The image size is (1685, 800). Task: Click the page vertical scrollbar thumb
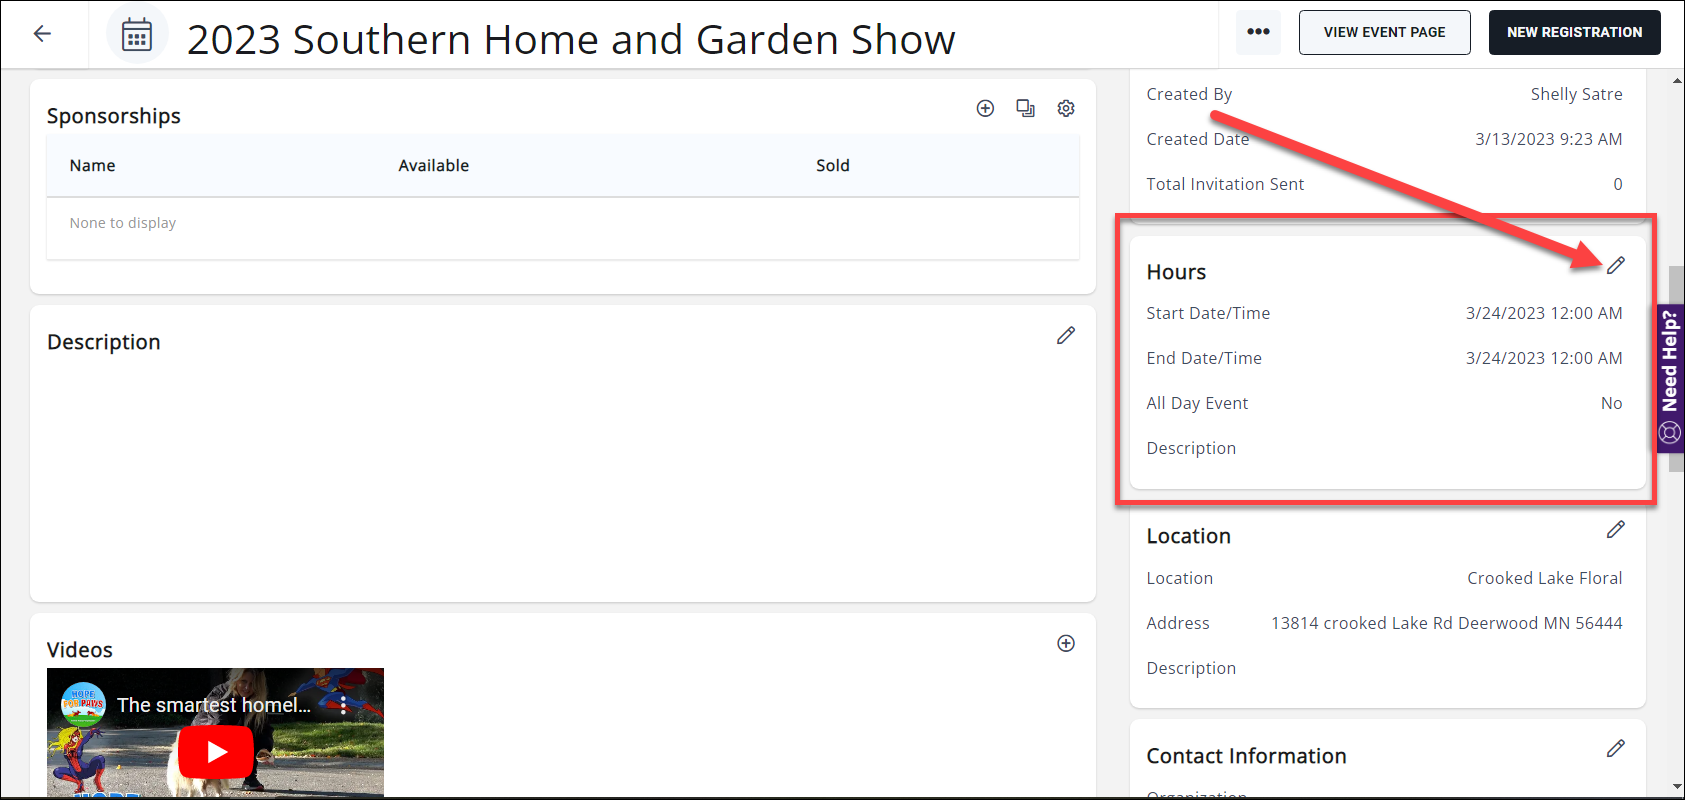[1676, 285]
